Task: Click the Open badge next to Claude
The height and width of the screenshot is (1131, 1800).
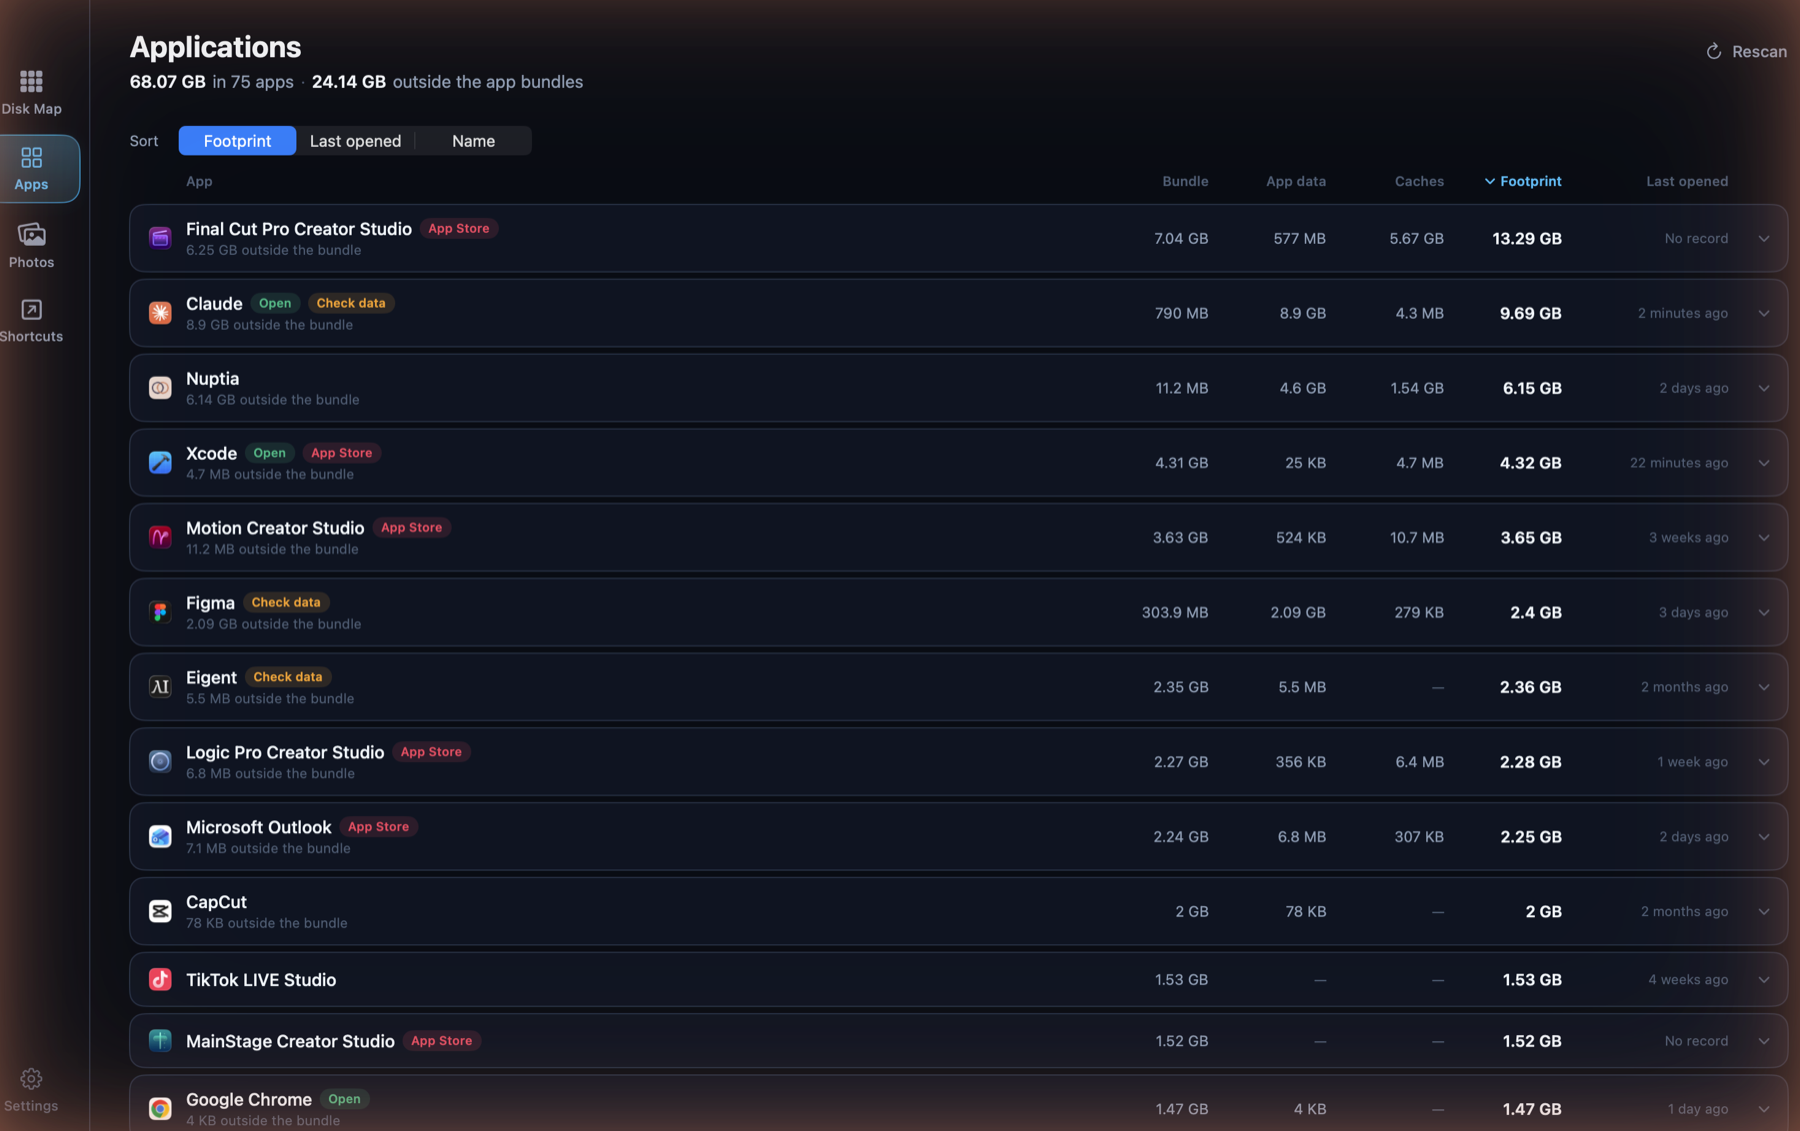Action: click(275, 303)
